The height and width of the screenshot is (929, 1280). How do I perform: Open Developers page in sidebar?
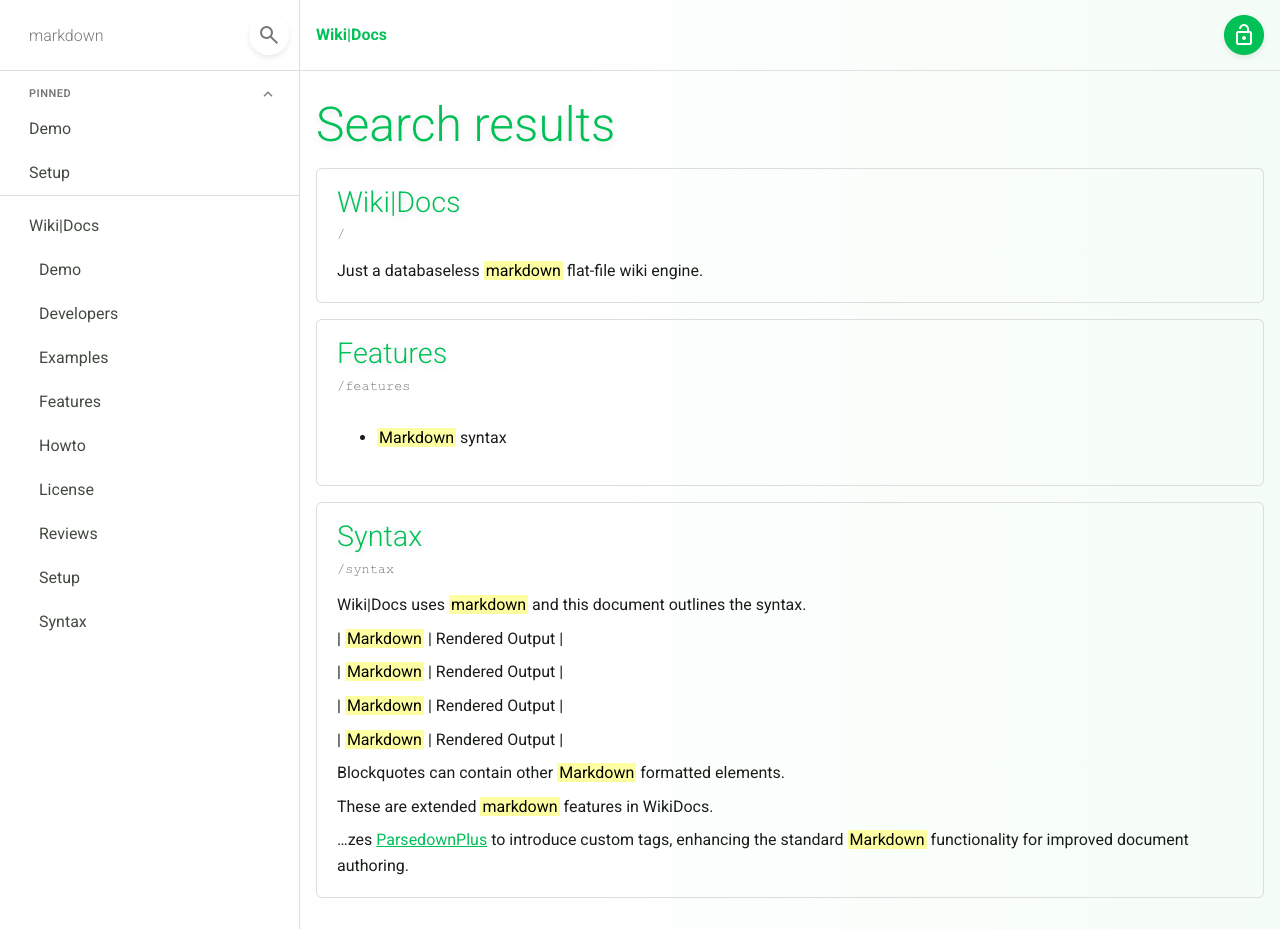[78, 314]
